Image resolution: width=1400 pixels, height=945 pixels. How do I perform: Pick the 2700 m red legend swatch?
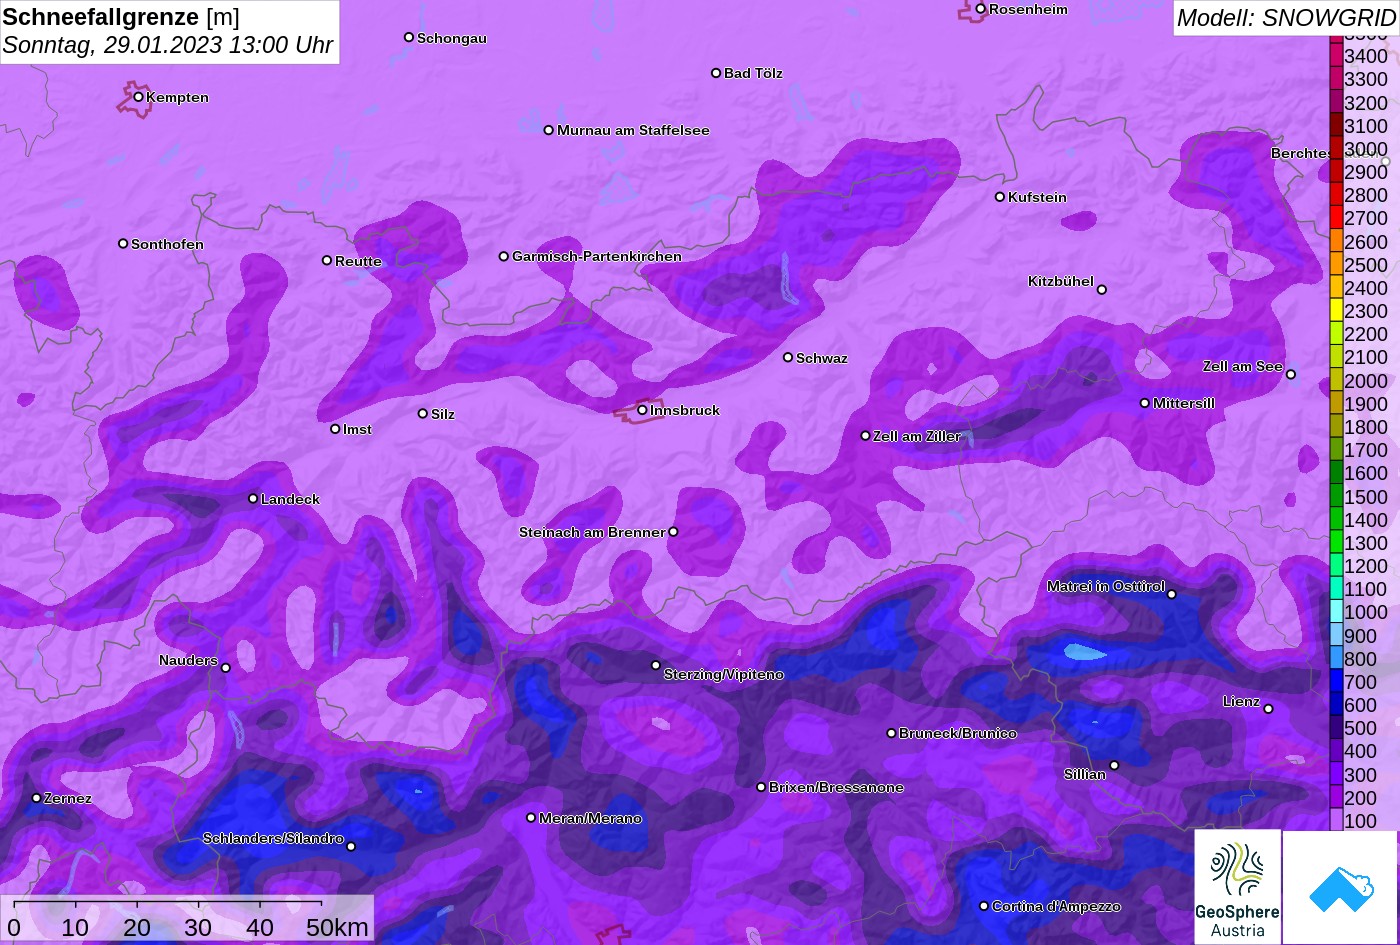[x=1335, y=218]
